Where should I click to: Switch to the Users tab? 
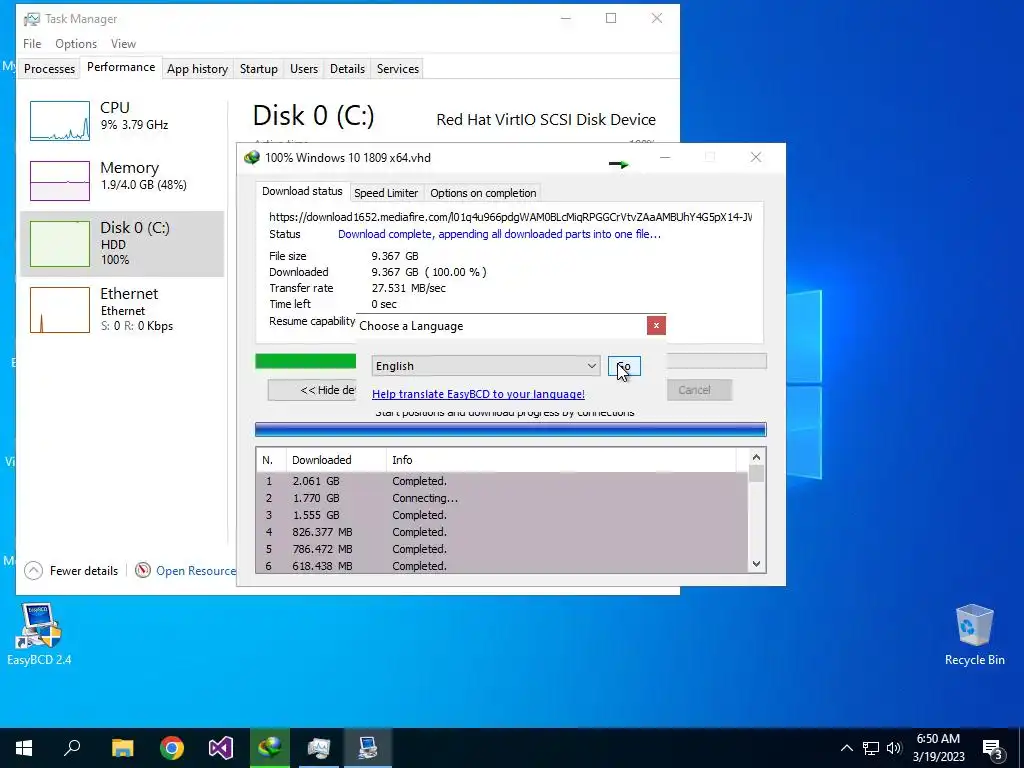[x=304, y=69]
